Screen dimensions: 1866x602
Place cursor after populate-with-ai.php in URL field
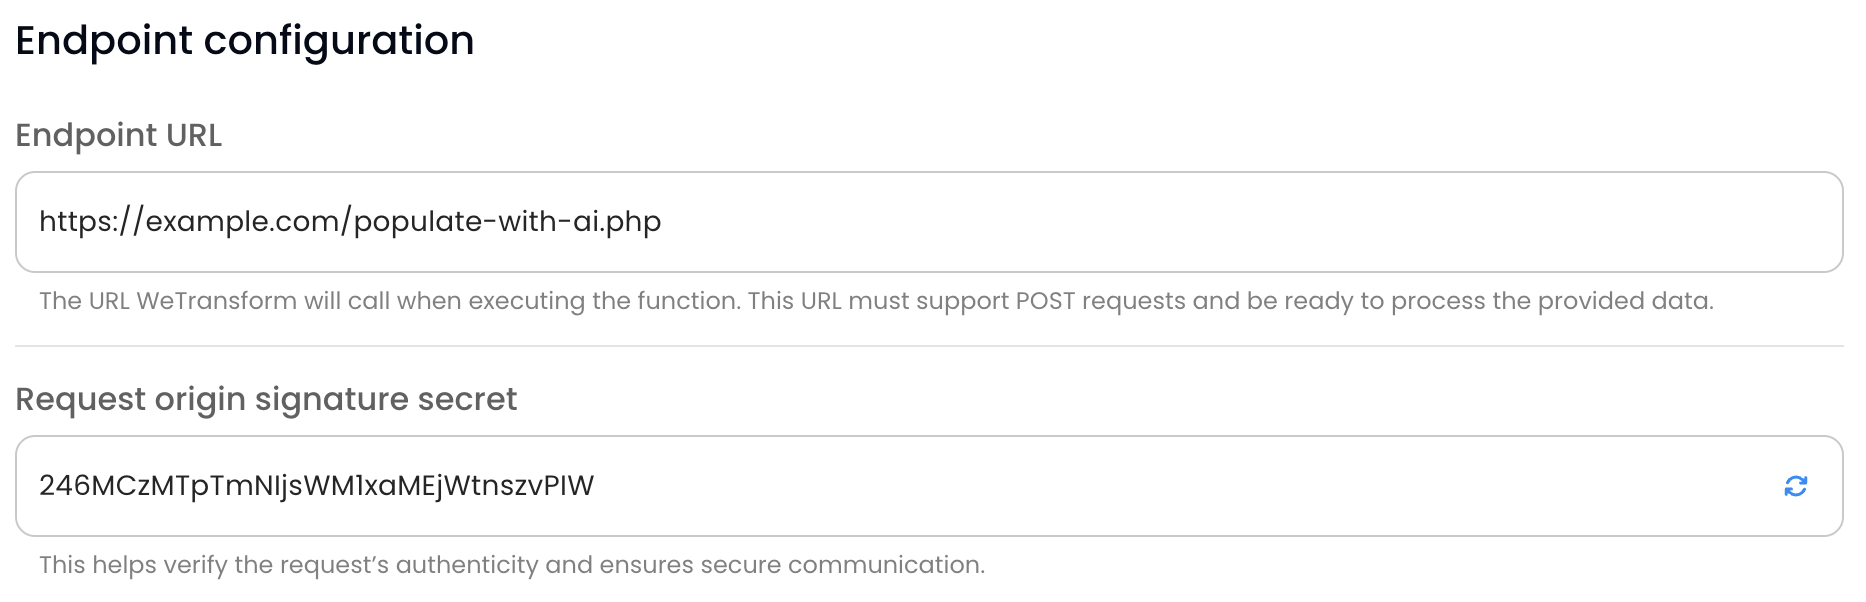[665, 221]
